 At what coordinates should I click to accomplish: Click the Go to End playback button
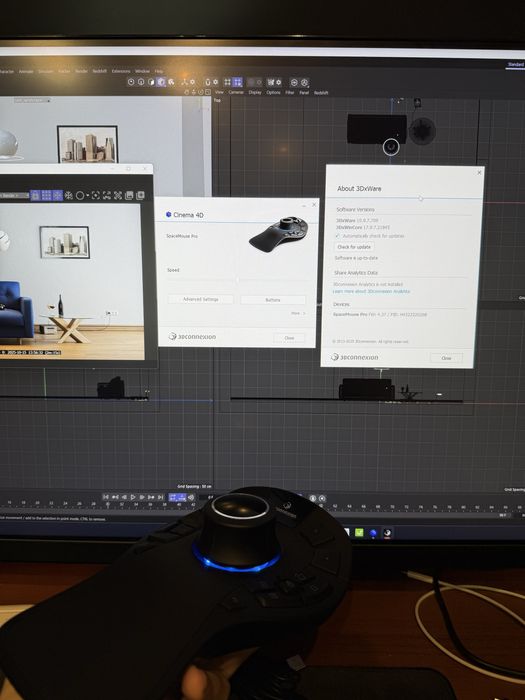pos(160,497)
